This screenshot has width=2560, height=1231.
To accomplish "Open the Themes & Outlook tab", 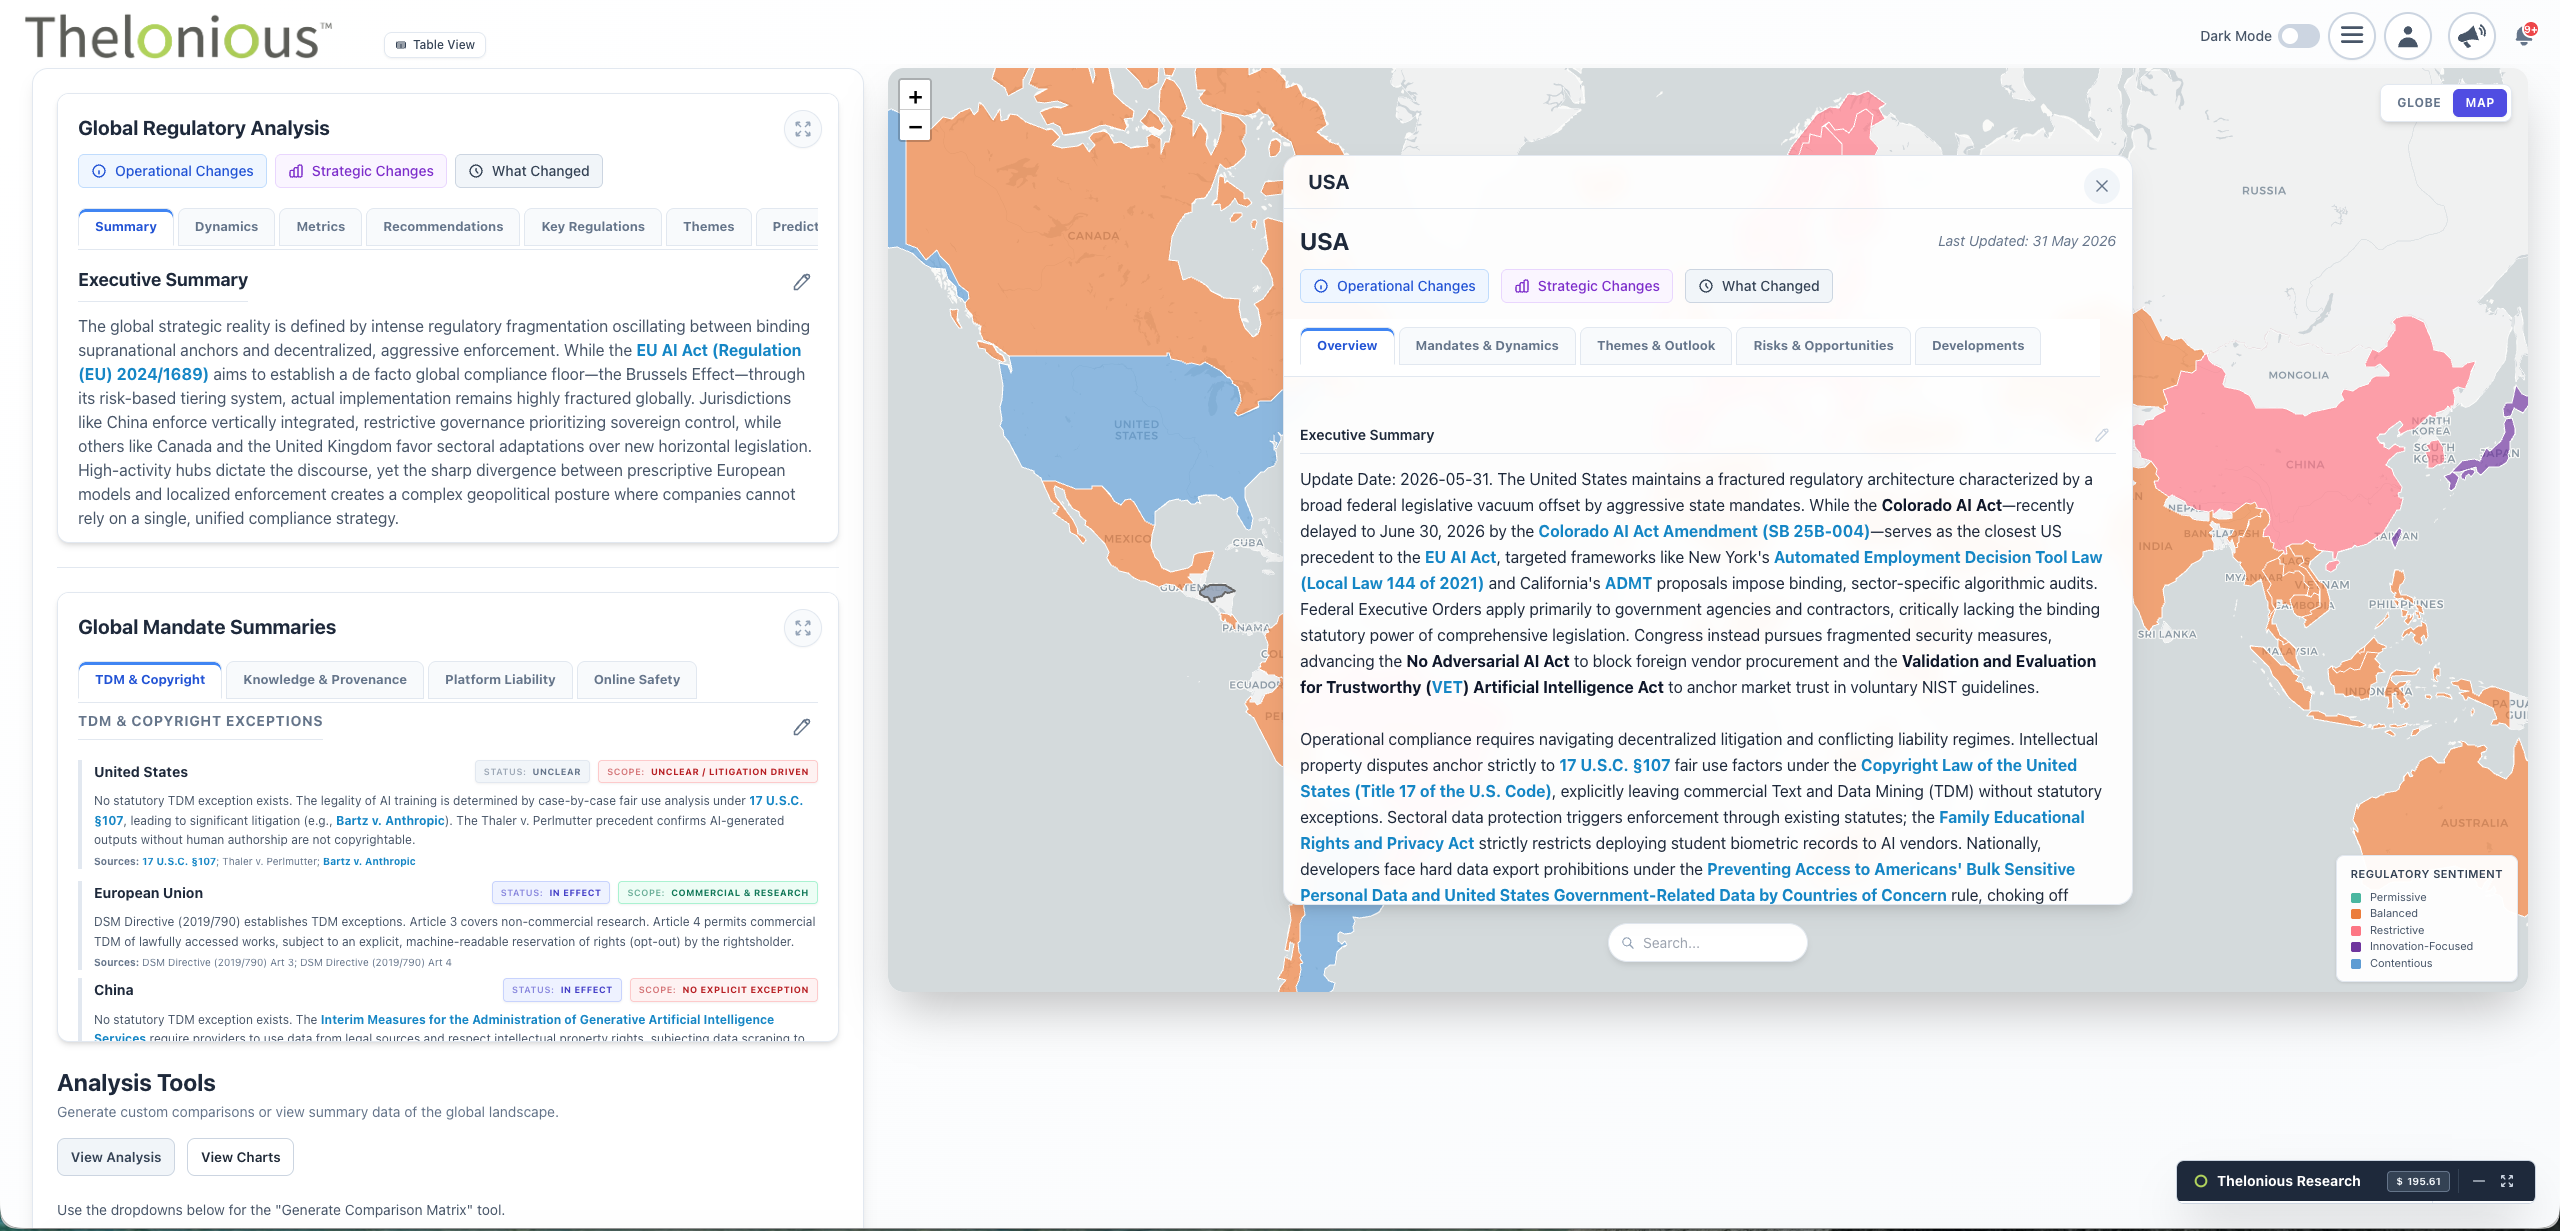I will 1656,346.
